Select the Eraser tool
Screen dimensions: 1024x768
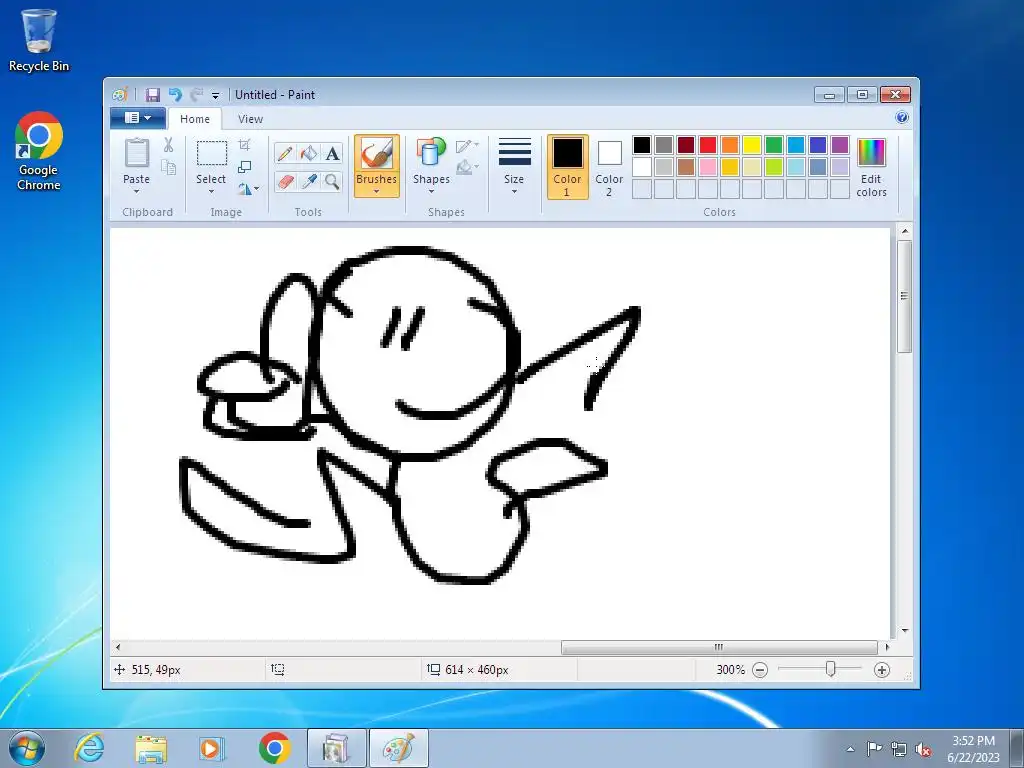pos(285,181)
